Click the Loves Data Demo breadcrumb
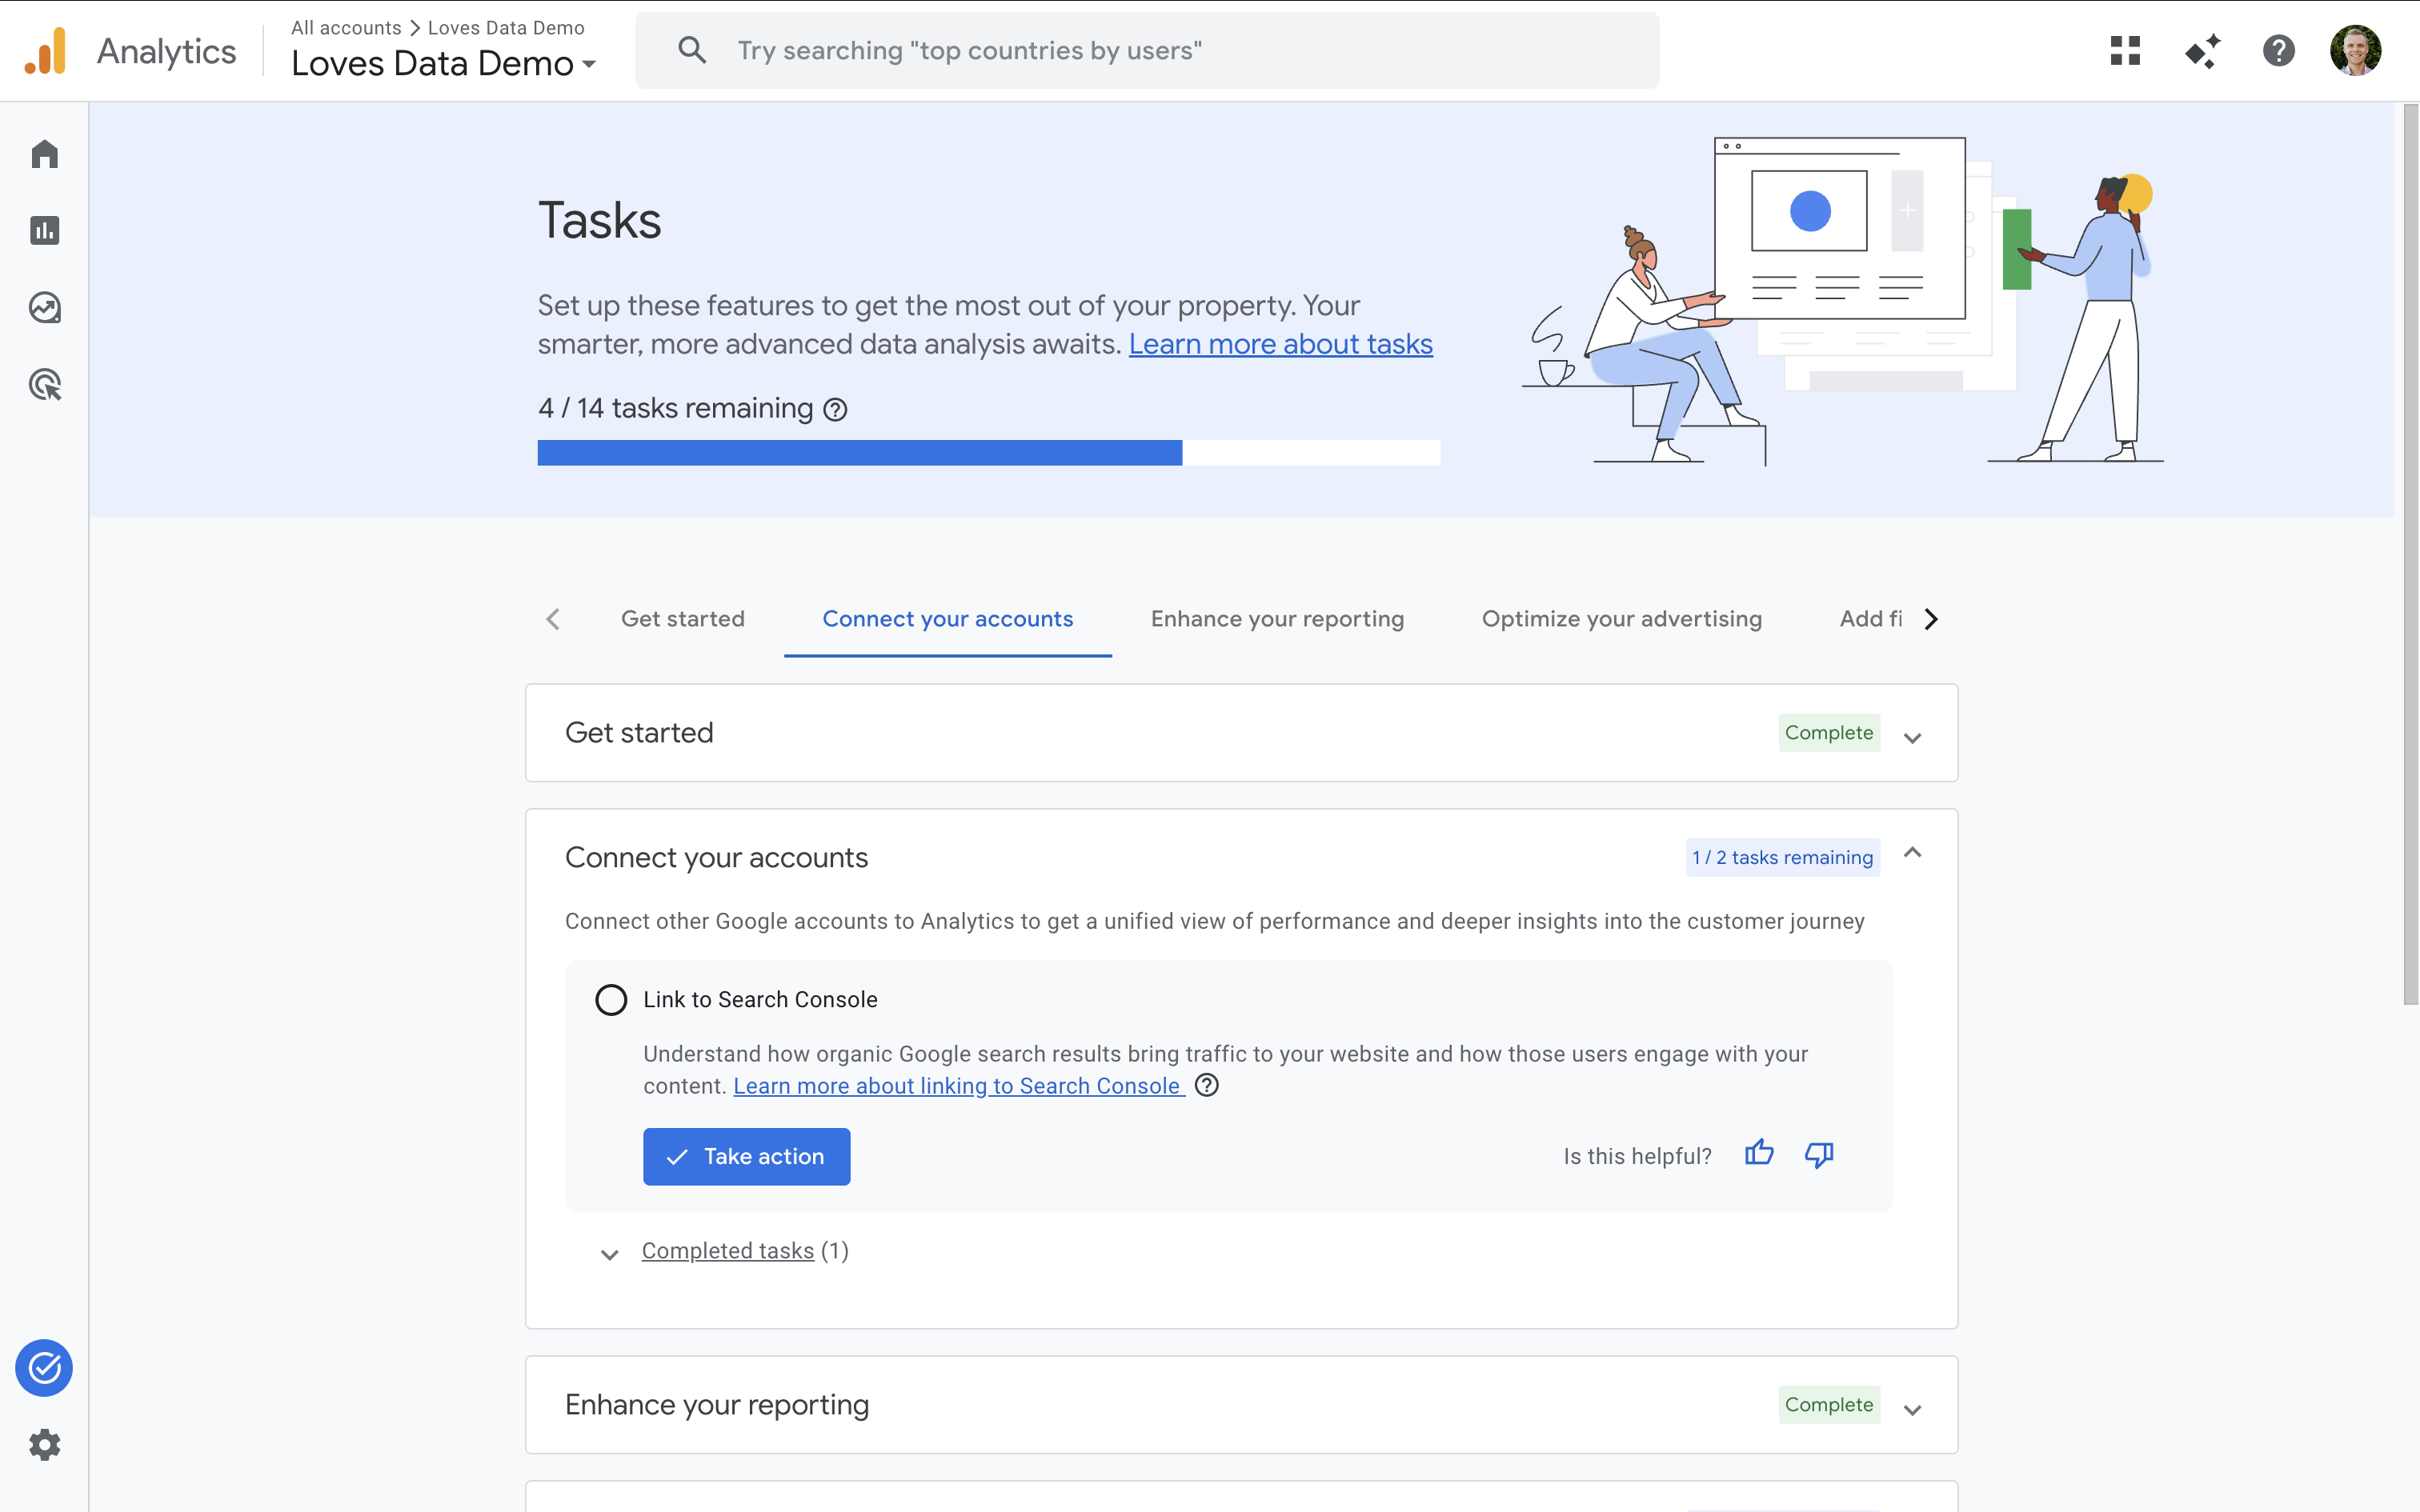This screenshot has height=1512, width=2420. point(506,28)
